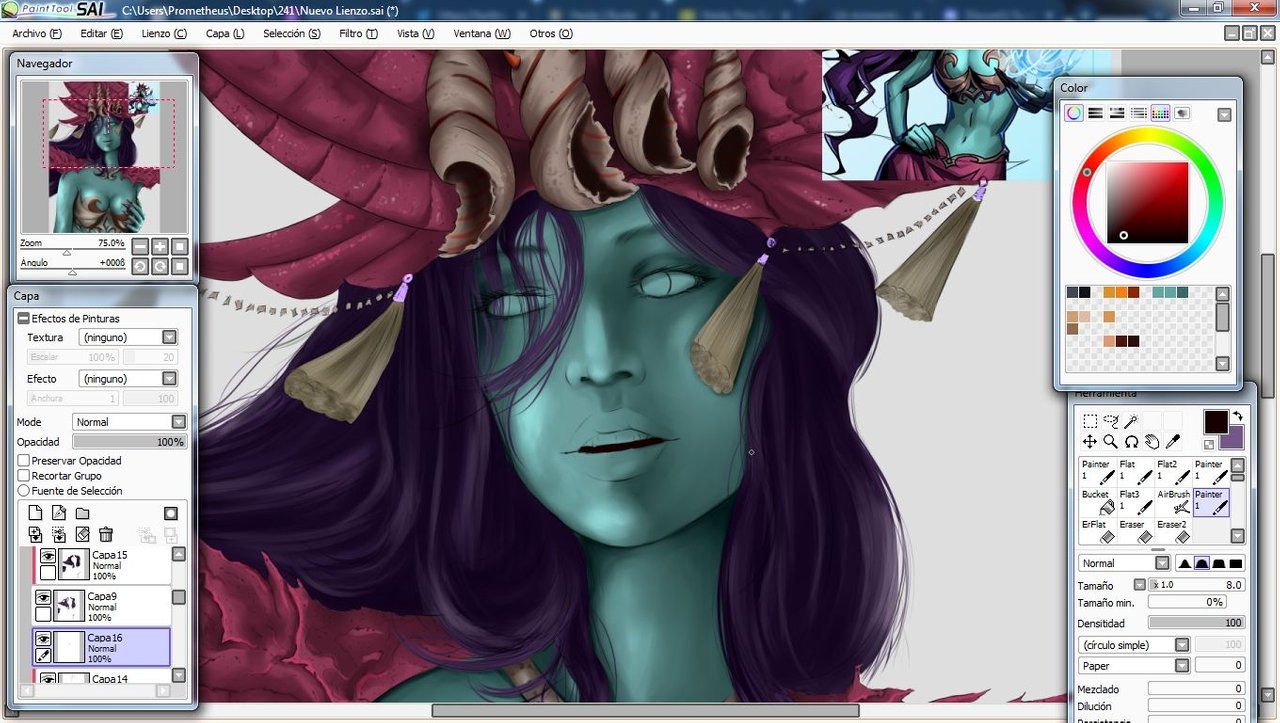The height and width of the screenshot is (723, 1280).
Task: Show the color wheel panel
Action: click(x=1073, y=113)
